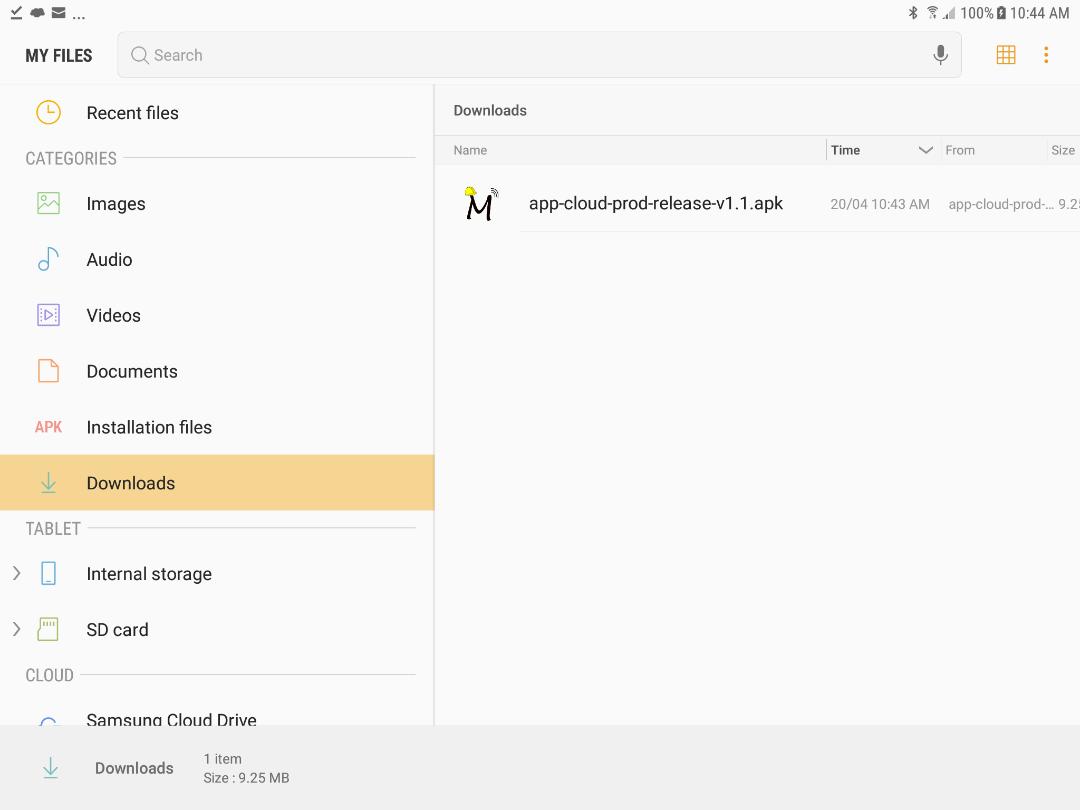Image resolution: width=1080 pixels, height=810 pixels.
Task: Open app-cloud-prod-release-v1.1.apk
Action: [656, 202]
